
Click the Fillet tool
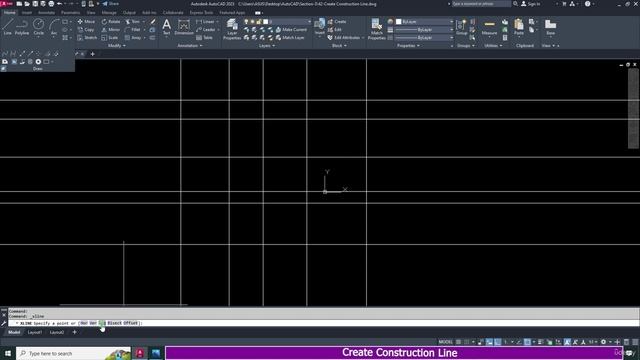tap(133, 30)
